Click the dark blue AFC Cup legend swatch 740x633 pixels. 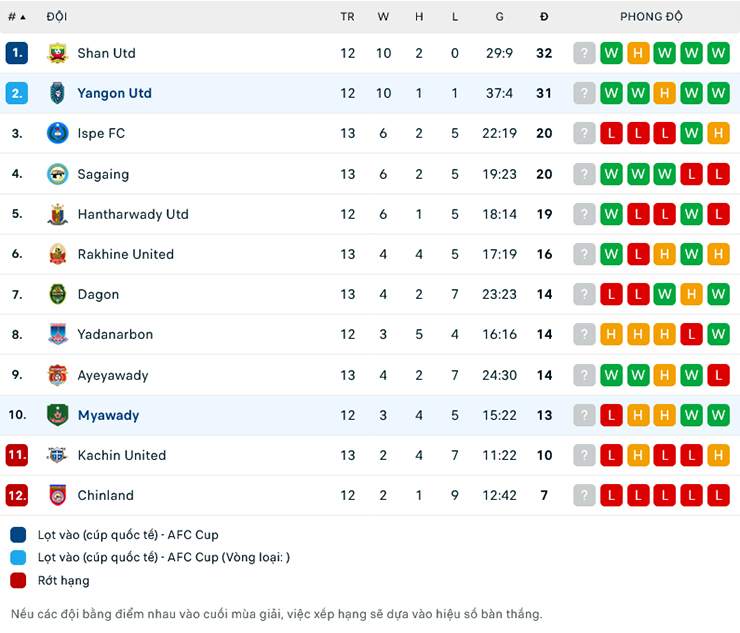click(x=18, y=535)
